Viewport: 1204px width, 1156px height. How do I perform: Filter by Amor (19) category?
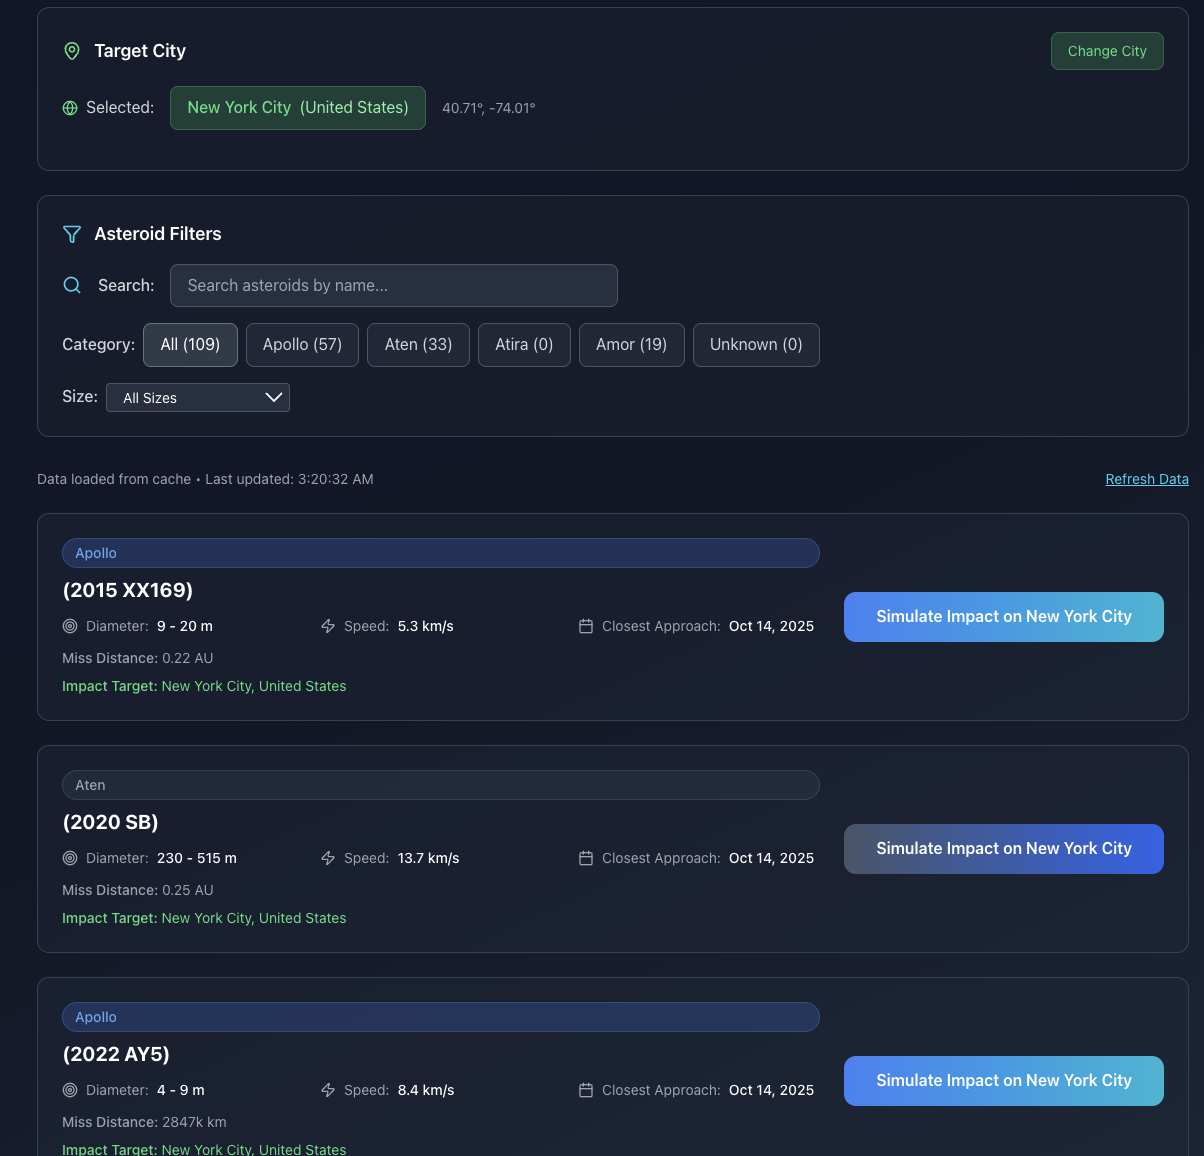[631, 345]
